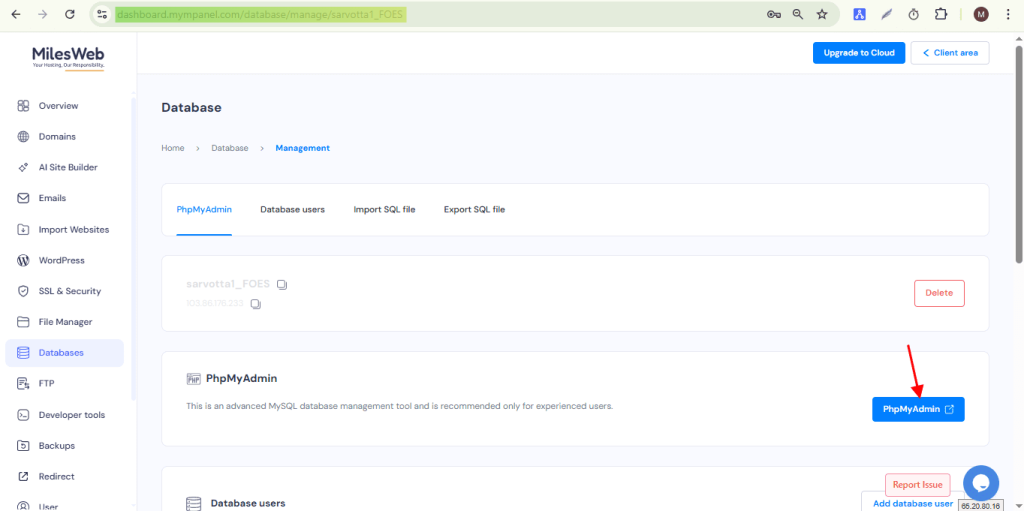Copy the database name sarvotta1_FOES
The height and width of the screenshot is (511, 1024).
(282, 285)
